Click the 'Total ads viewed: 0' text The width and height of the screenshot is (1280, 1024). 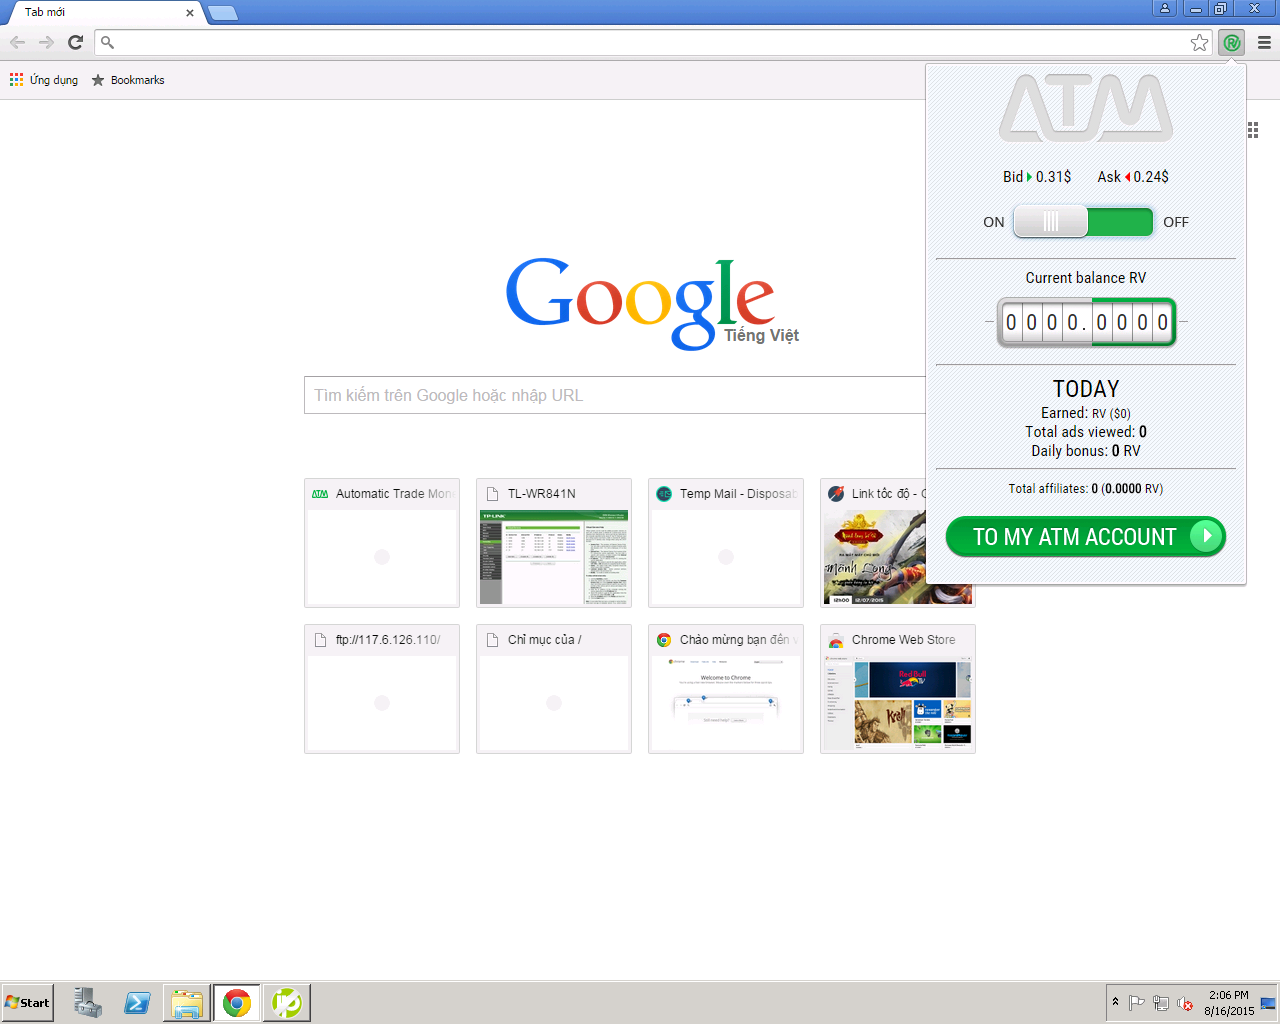pos(1086,432)
